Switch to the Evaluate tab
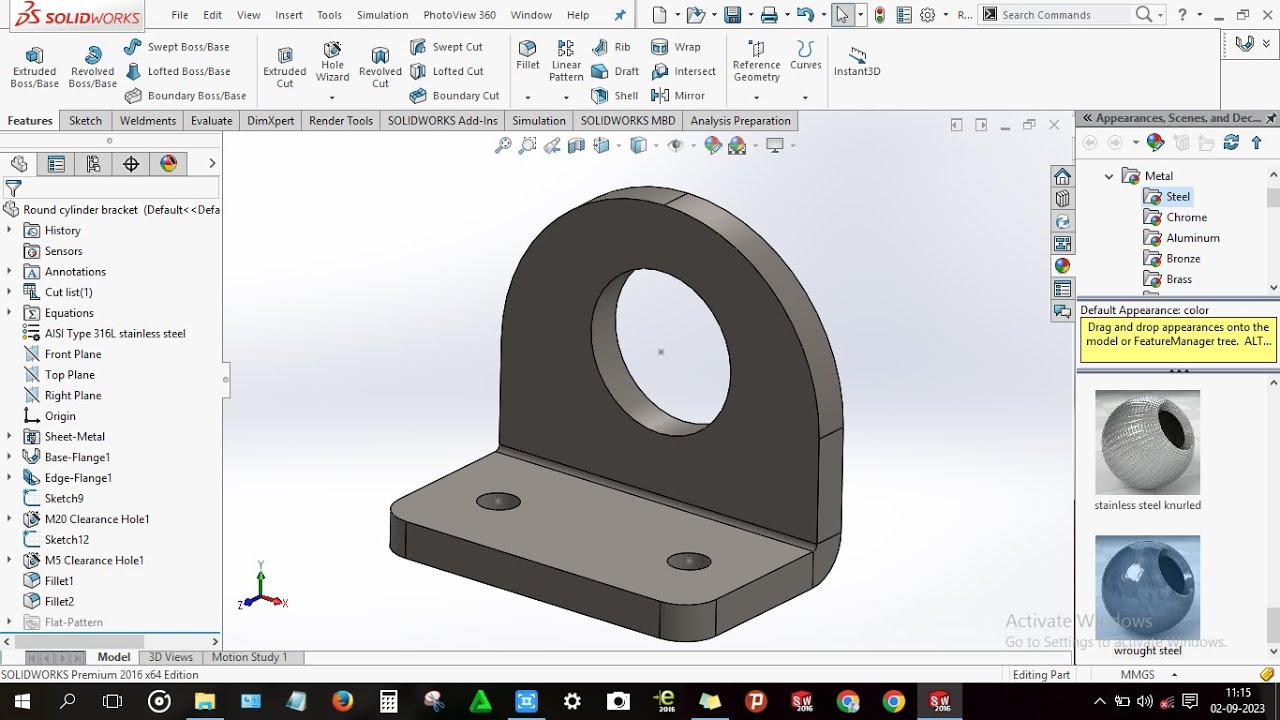 (x=211, y=121)
